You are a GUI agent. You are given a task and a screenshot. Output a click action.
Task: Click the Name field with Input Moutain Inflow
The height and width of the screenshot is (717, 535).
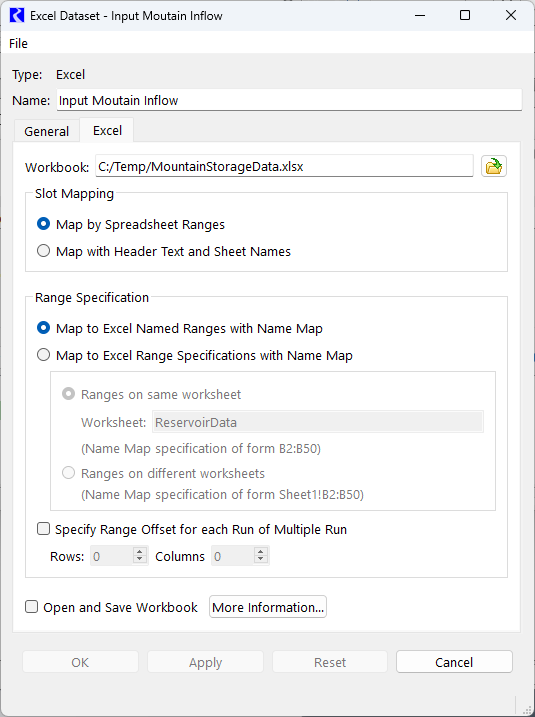(289, 100)
